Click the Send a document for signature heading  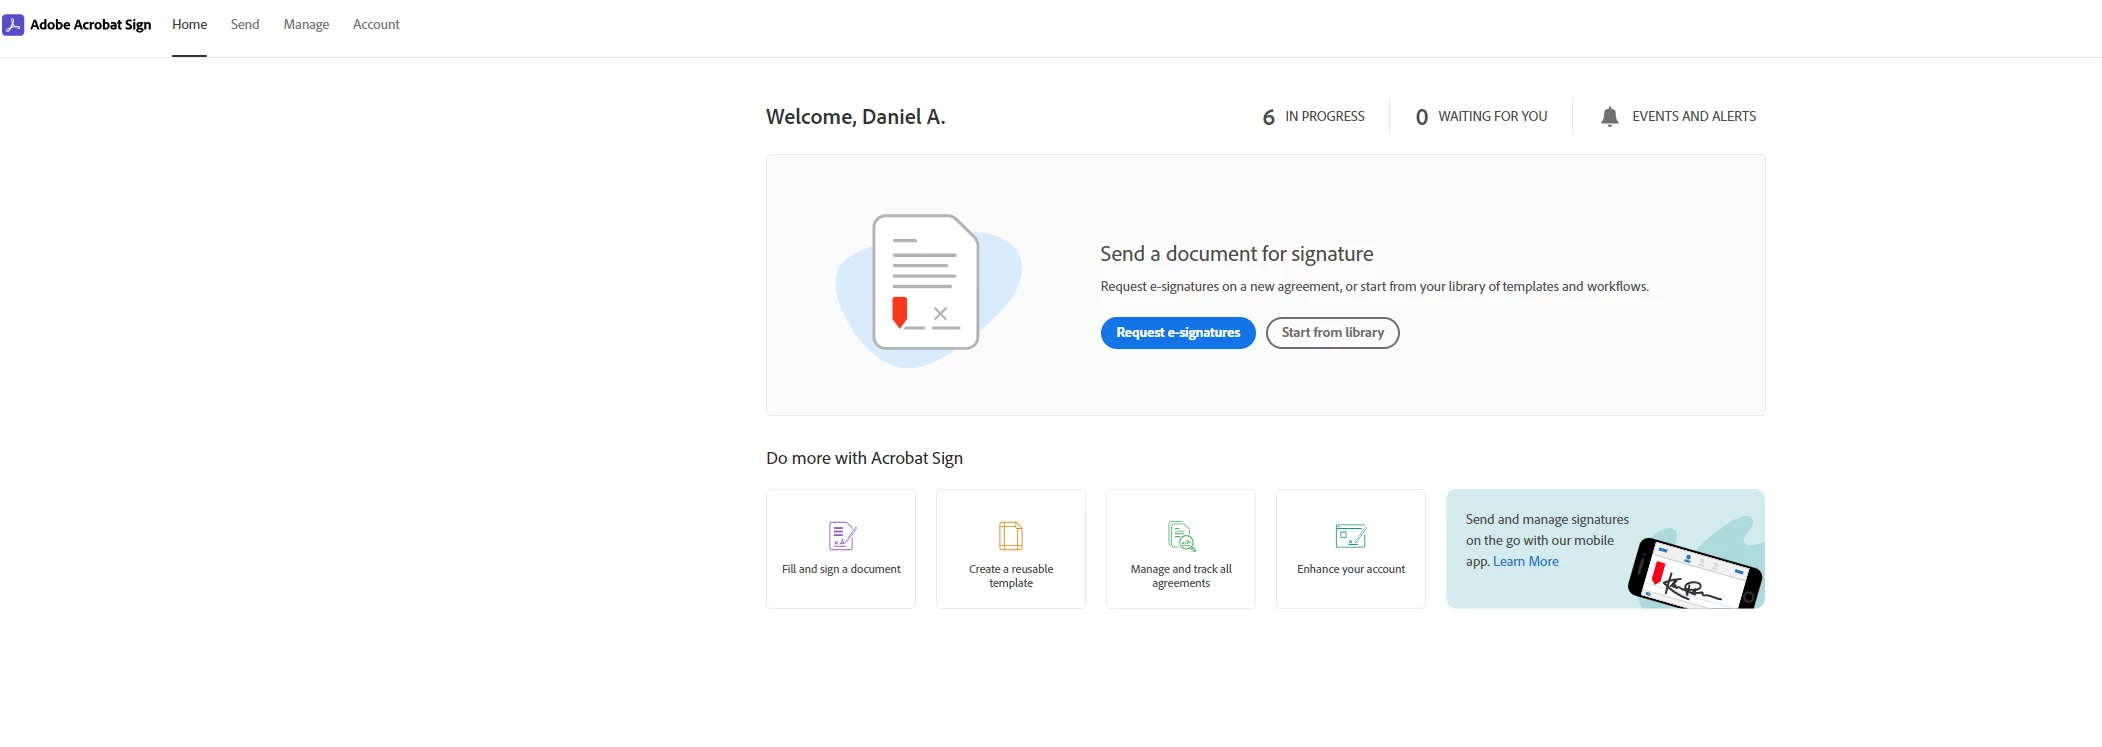[x=1237, y=254]
